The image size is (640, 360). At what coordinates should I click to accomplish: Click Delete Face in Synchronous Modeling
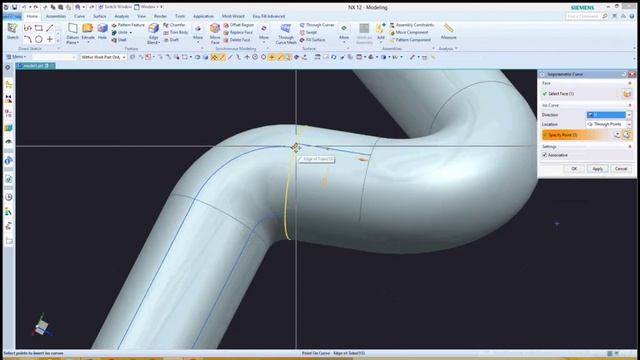pos(237,40)
